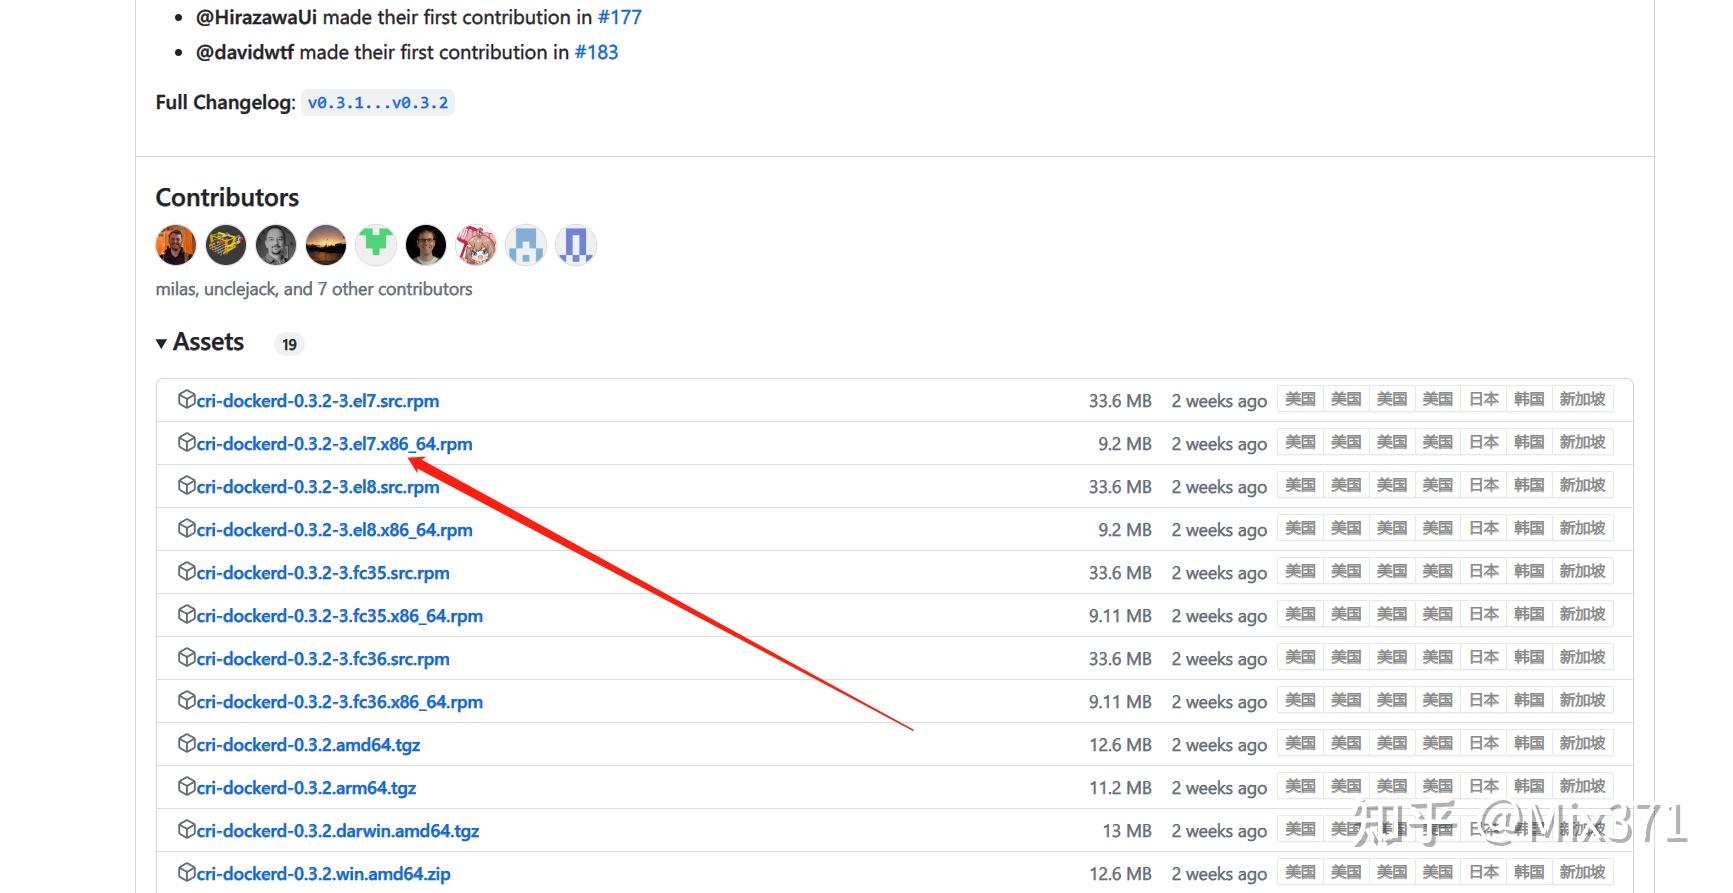The width and height of the screenshot is (1733, 893).
Task: Download cri-dockerd-0.3.2-3.el7.x86_64.rpm
Action: coord(334,444)
